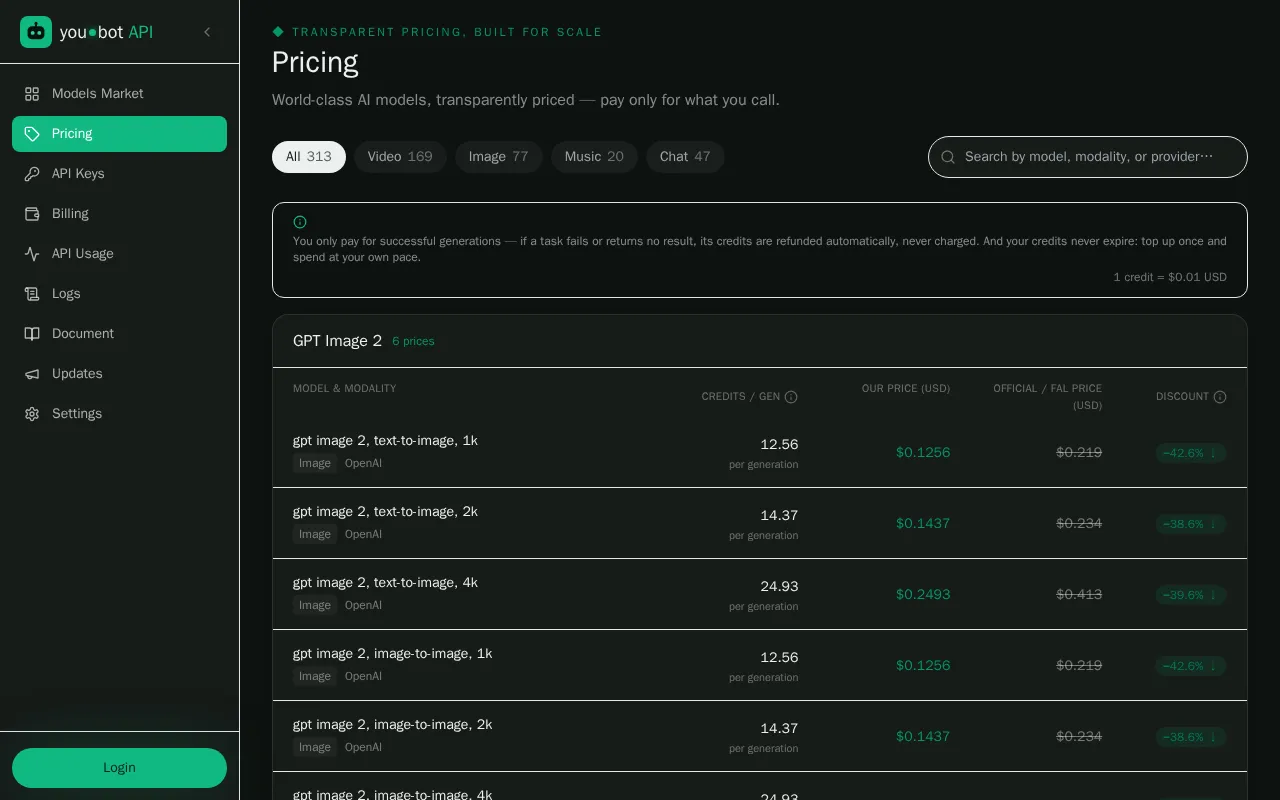Click 'gpt image 2, text-to-image, 2k'
Screen dimensions: 1280x800
click(385, 511)
